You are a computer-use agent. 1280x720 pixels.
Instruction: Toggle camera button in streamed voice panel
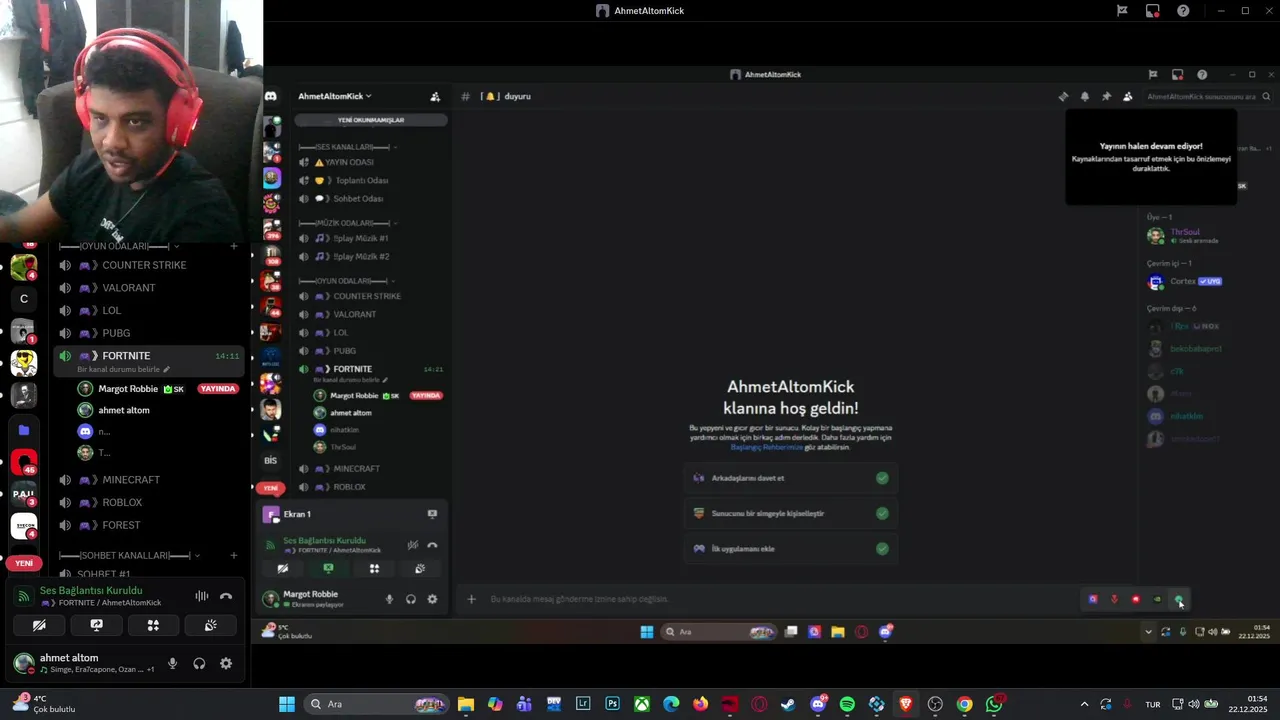283,569
